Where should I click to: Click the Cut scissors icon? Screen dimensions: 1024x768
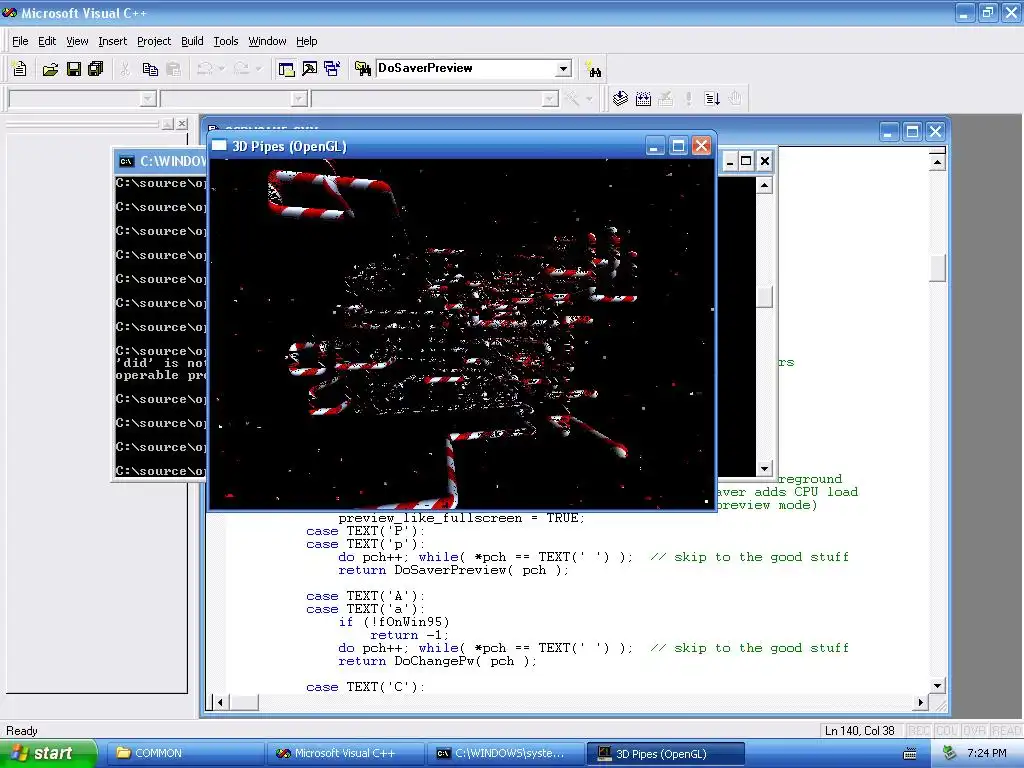(x=125, y=69)
